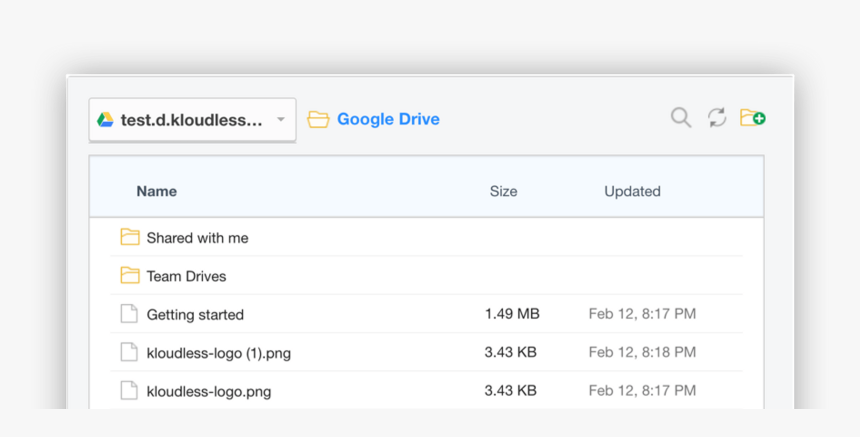Image resolution: width=860 pixels, height=437 pixels.
Task: Click the Feb 12, 8:18 PM date
Action: click(642, 352)
